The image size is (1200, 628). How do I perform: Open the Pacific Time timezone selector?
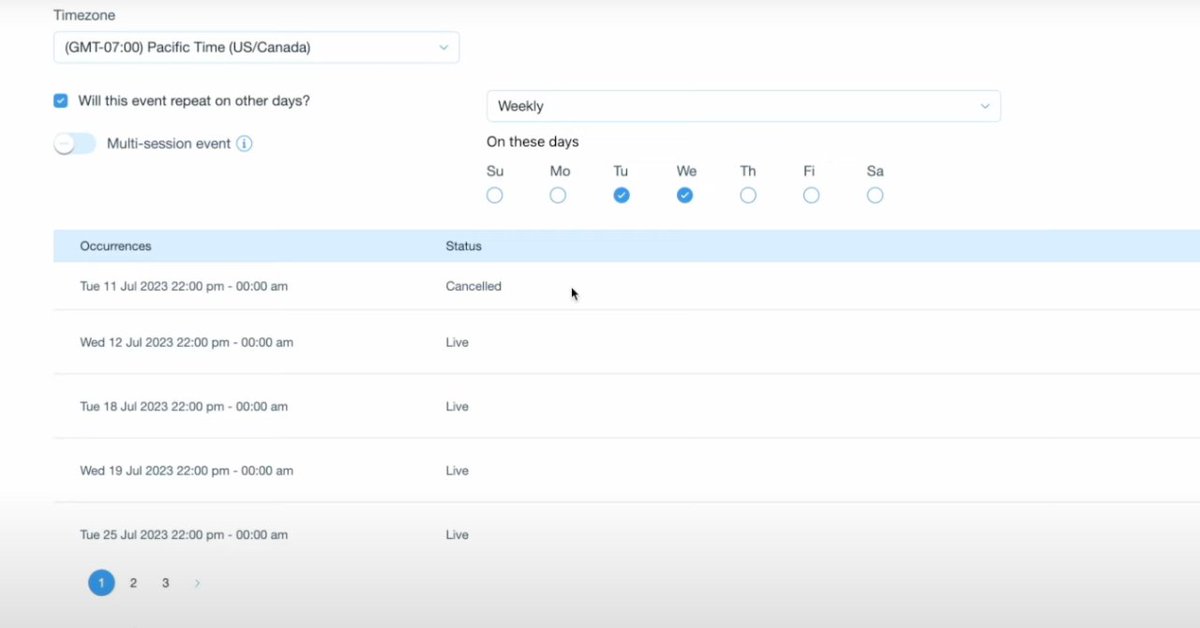256,47
